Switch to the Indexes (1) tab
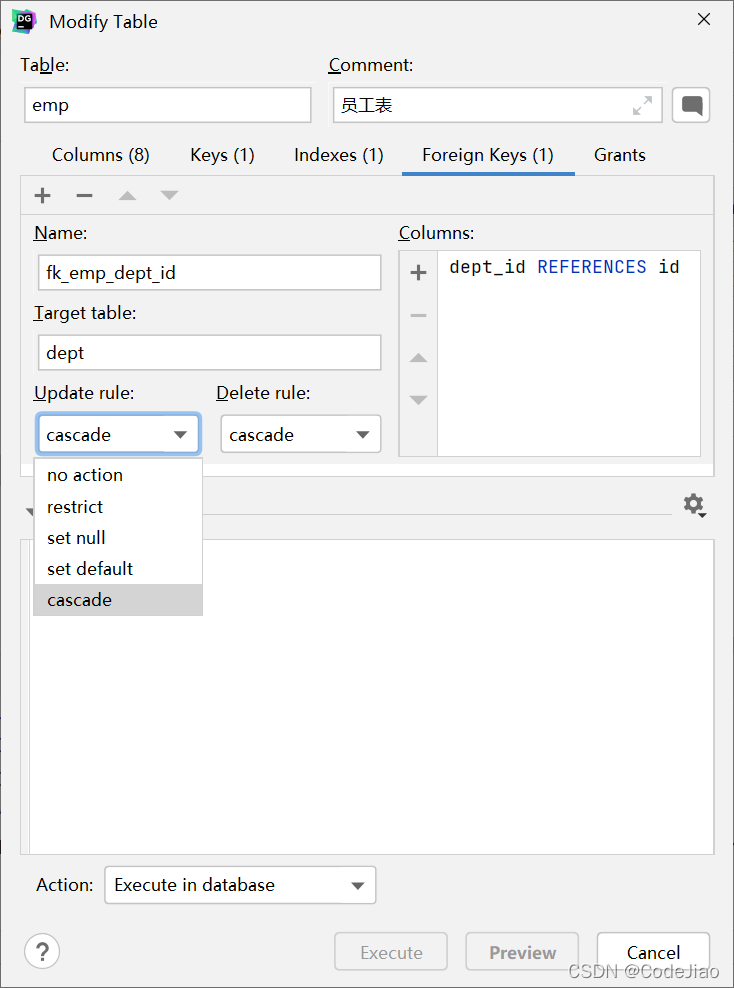 click(x=338, y=155)
